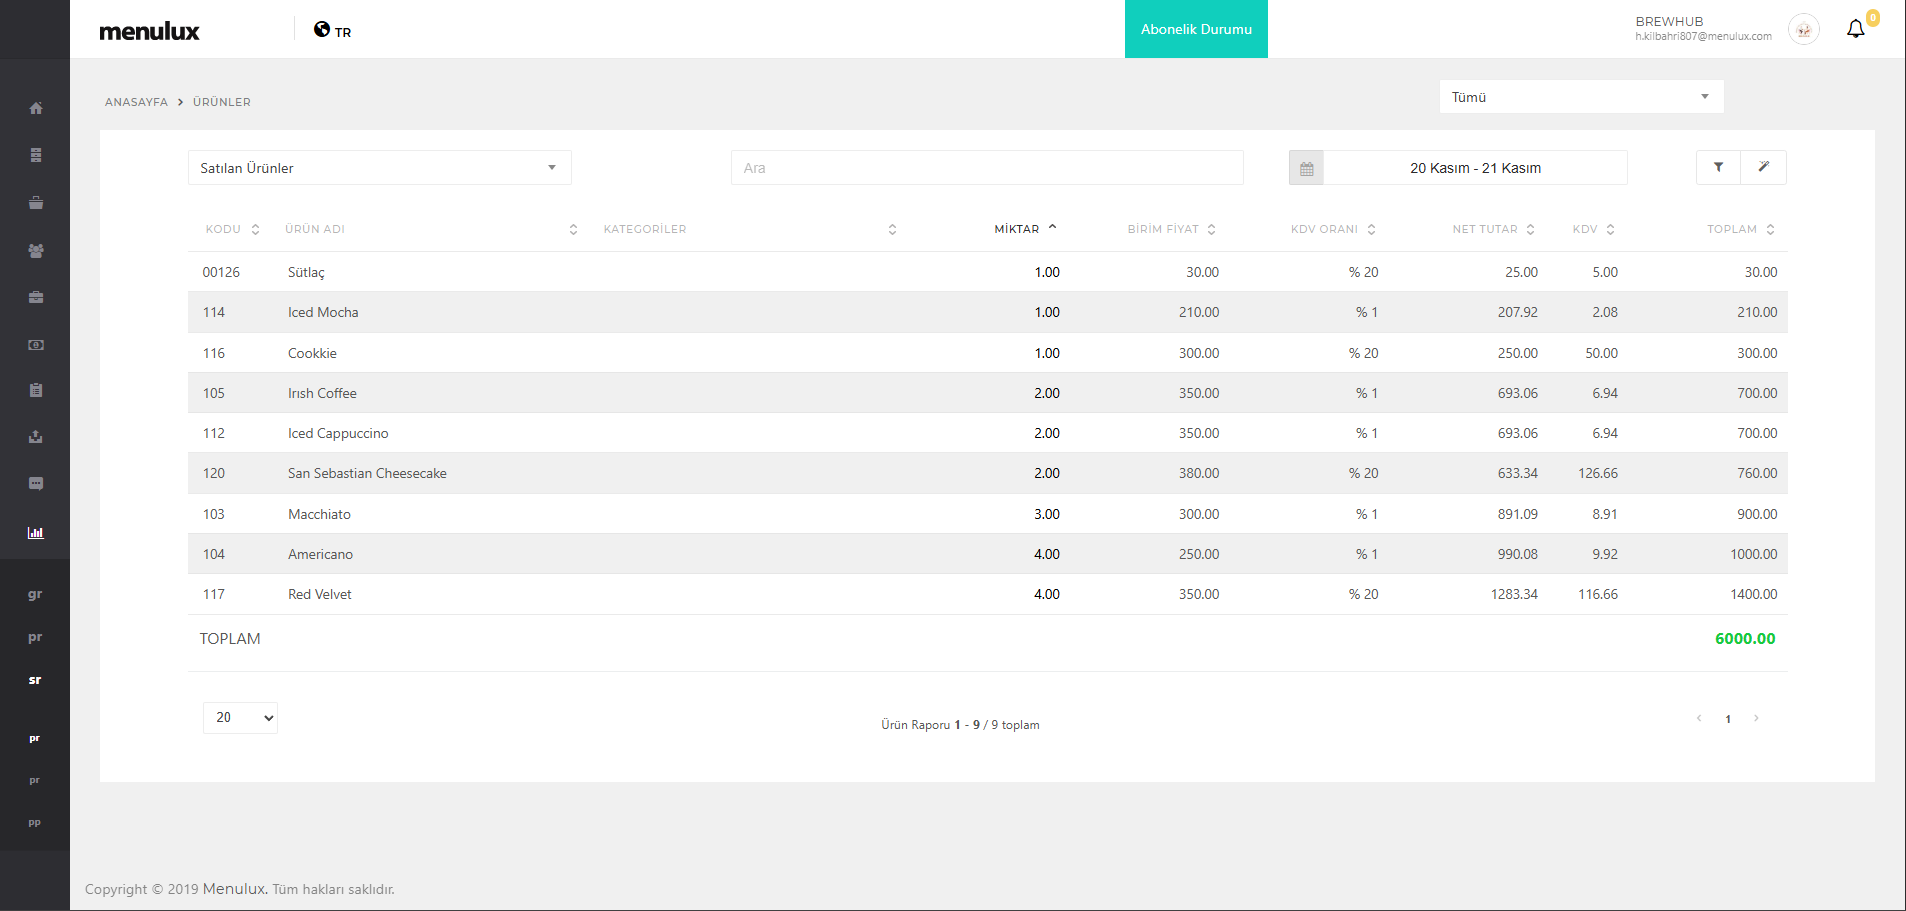
Task: Click the Ara search input field
Action: [x=986, y=168]
